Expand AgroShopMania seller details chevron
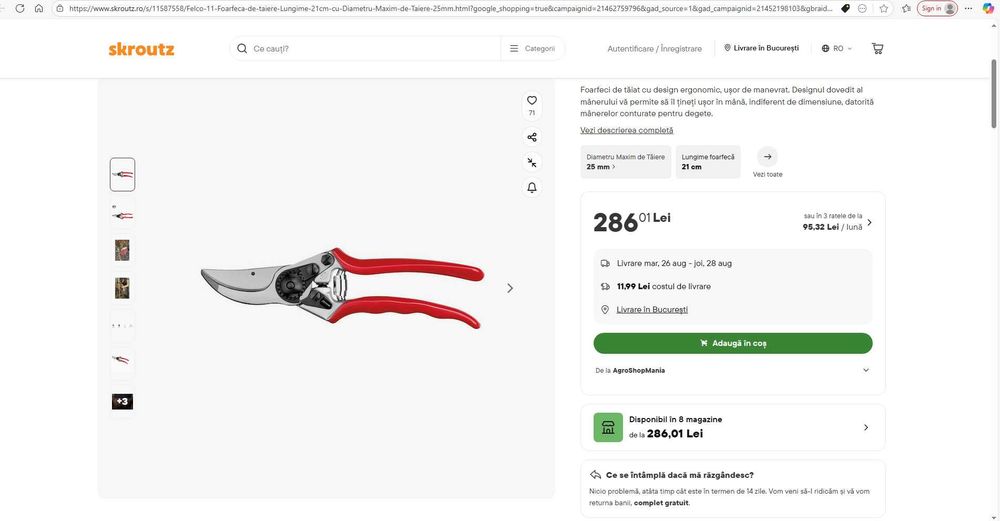 [865, 370]
